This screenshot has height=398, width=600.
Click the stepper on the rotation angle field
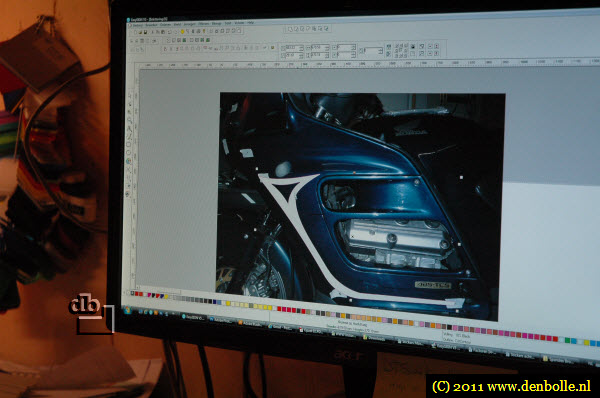point(381,50)
